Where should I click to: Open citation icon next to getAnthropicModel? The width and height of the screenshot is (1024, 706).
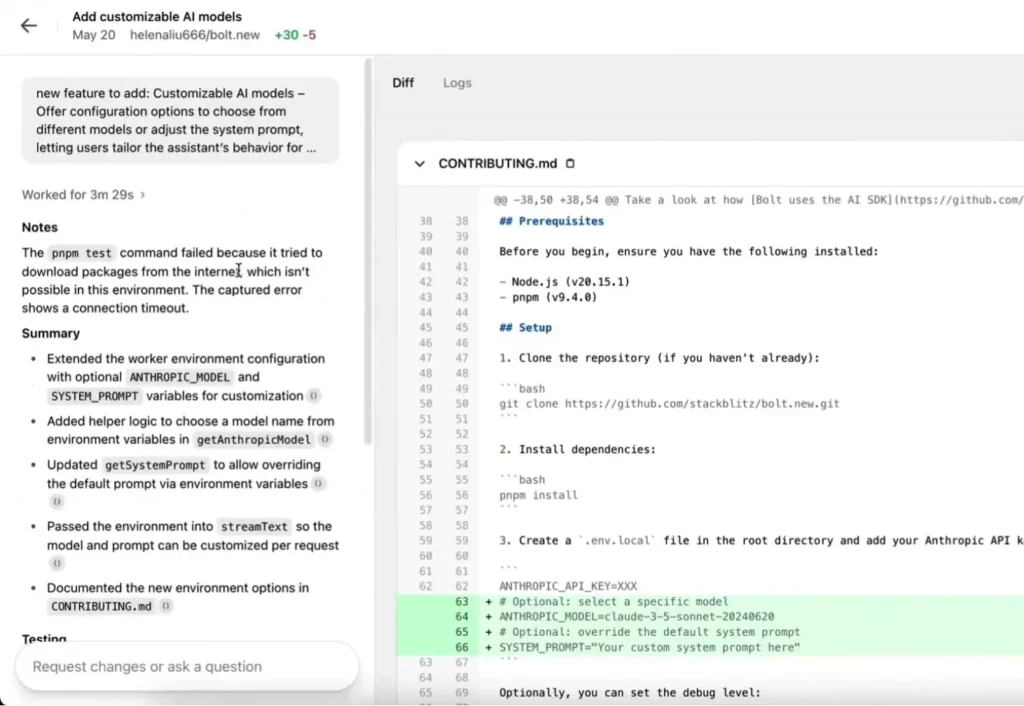326,440
